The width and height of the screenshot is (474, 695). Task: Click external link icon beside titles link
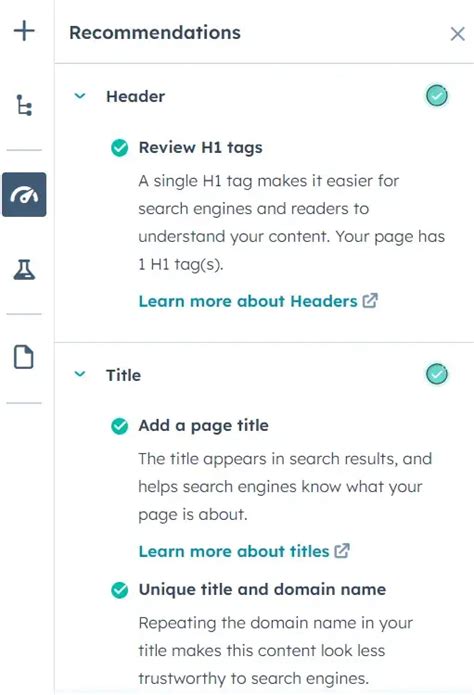click(x=342, y=551)
